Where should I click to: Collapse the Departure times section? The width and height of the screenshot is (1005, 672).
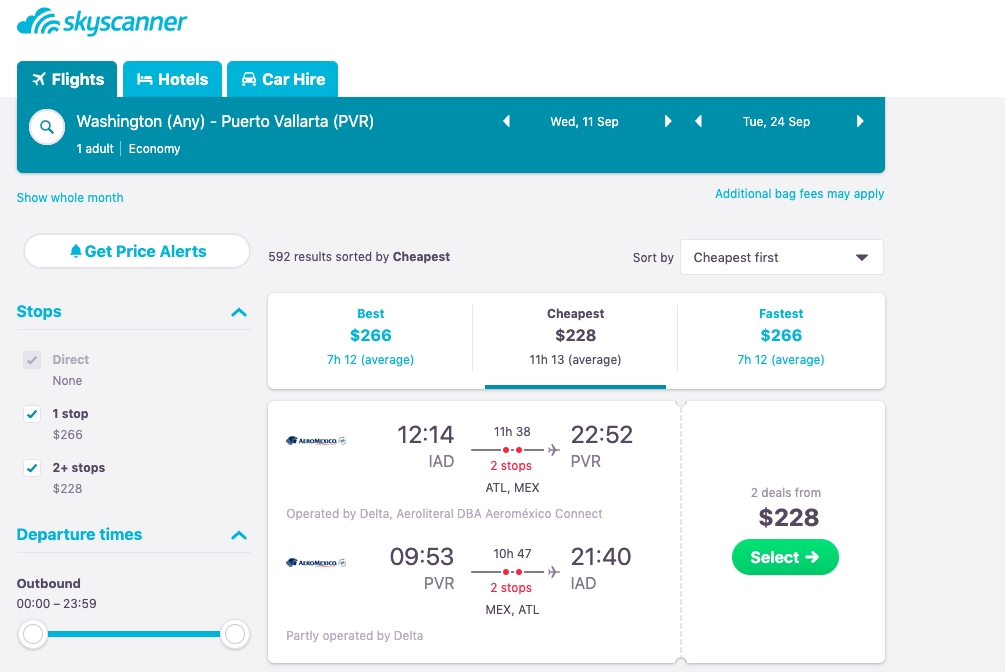(238, 535)
